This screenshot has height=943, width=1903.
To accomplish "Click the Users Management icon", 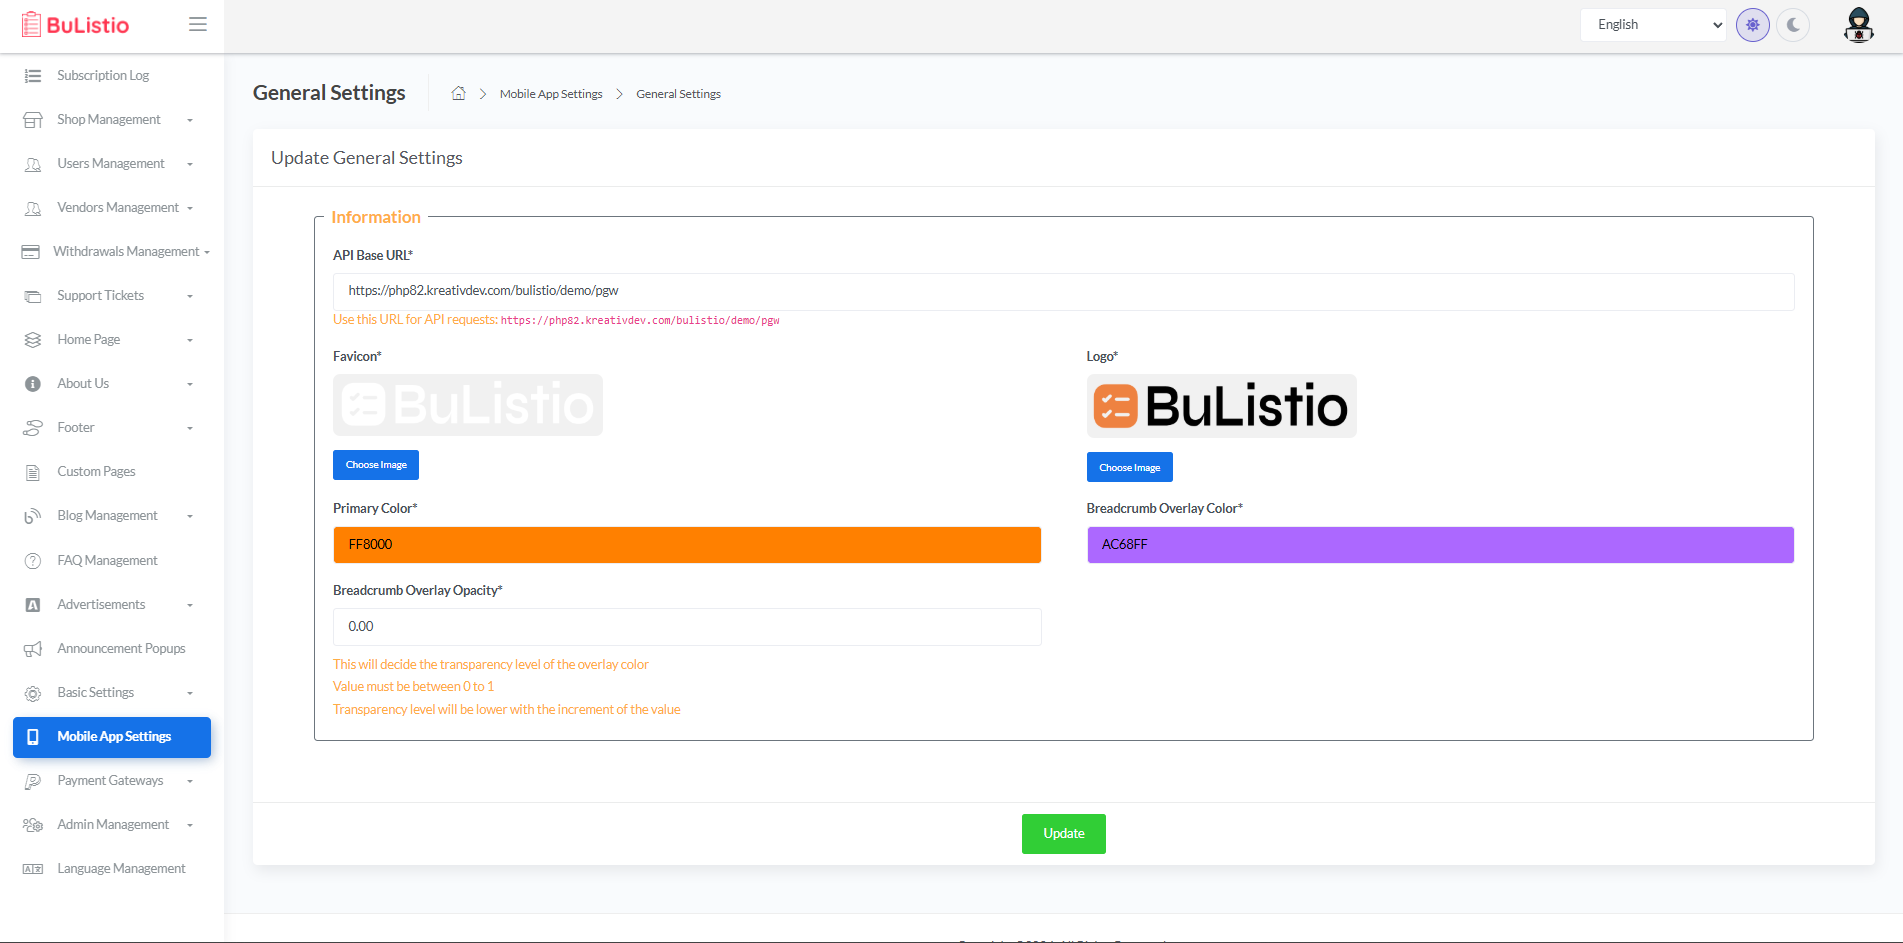I will tap(33, 164).
